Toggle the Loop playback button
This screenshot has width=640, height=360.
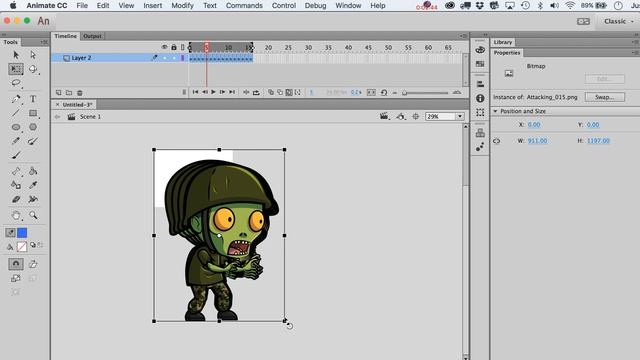click(256, 93)
